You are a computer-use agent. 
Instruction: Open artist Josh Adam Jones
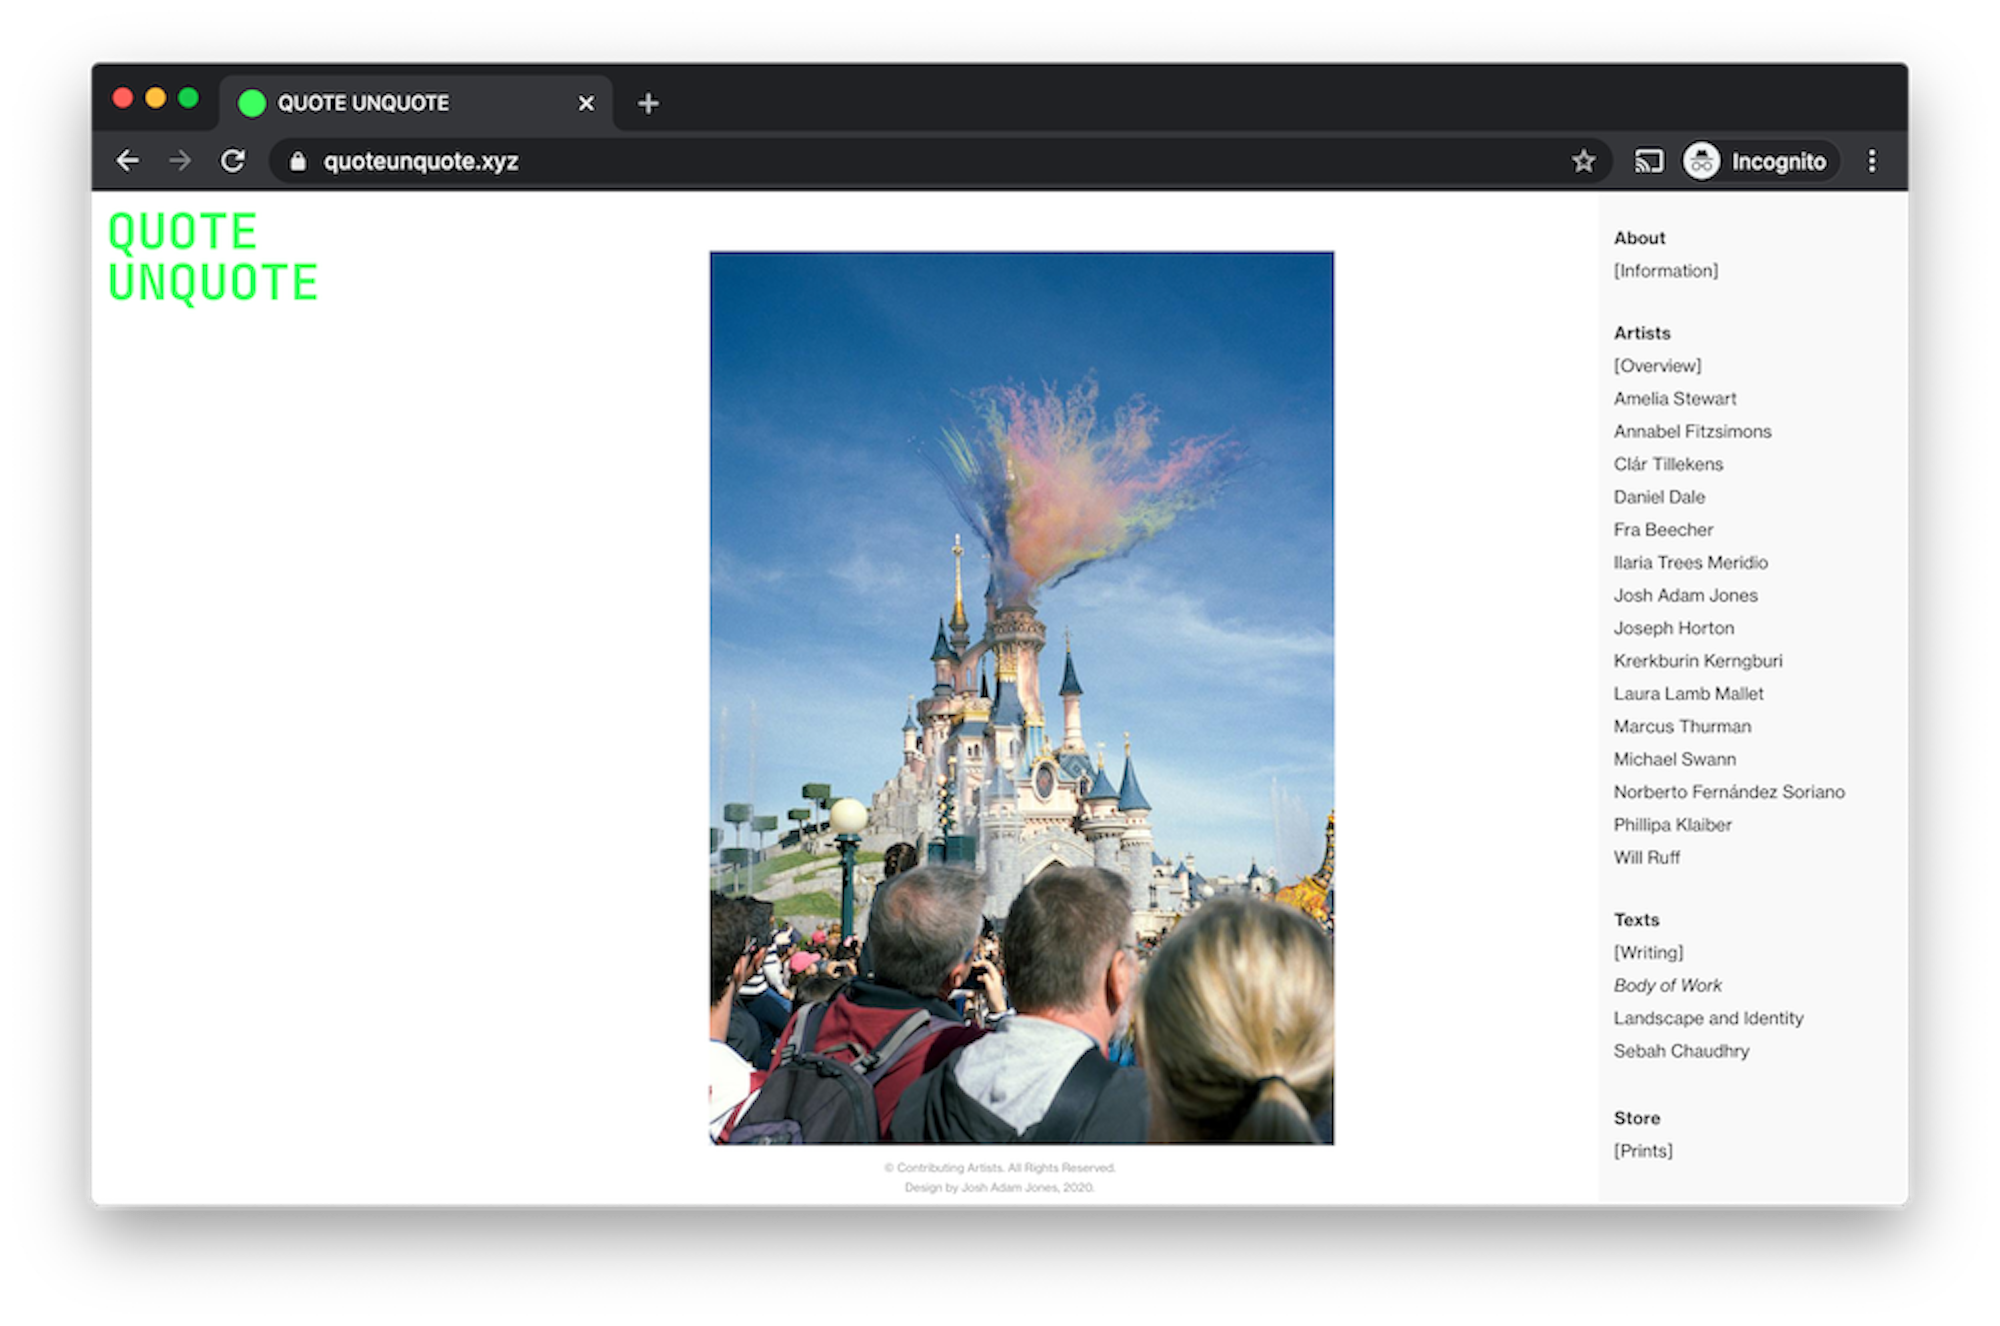pyautogui.click(x=1685, y=595)
